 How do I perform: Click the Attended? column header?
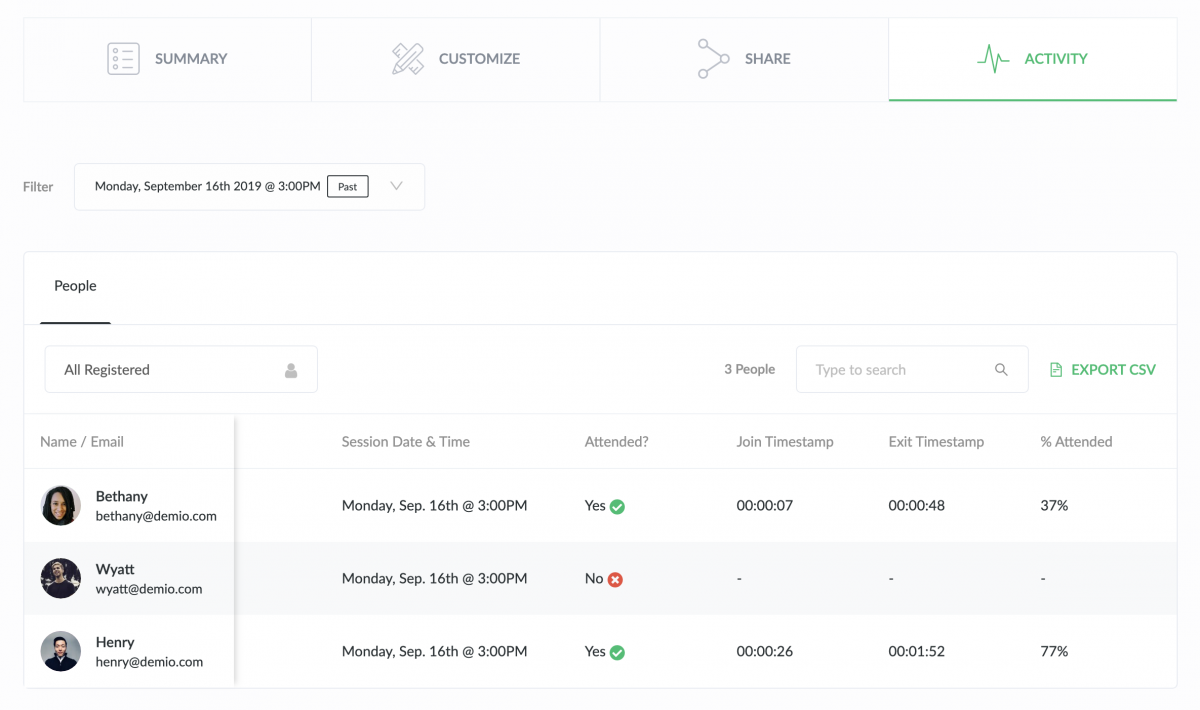pos(617,442)
